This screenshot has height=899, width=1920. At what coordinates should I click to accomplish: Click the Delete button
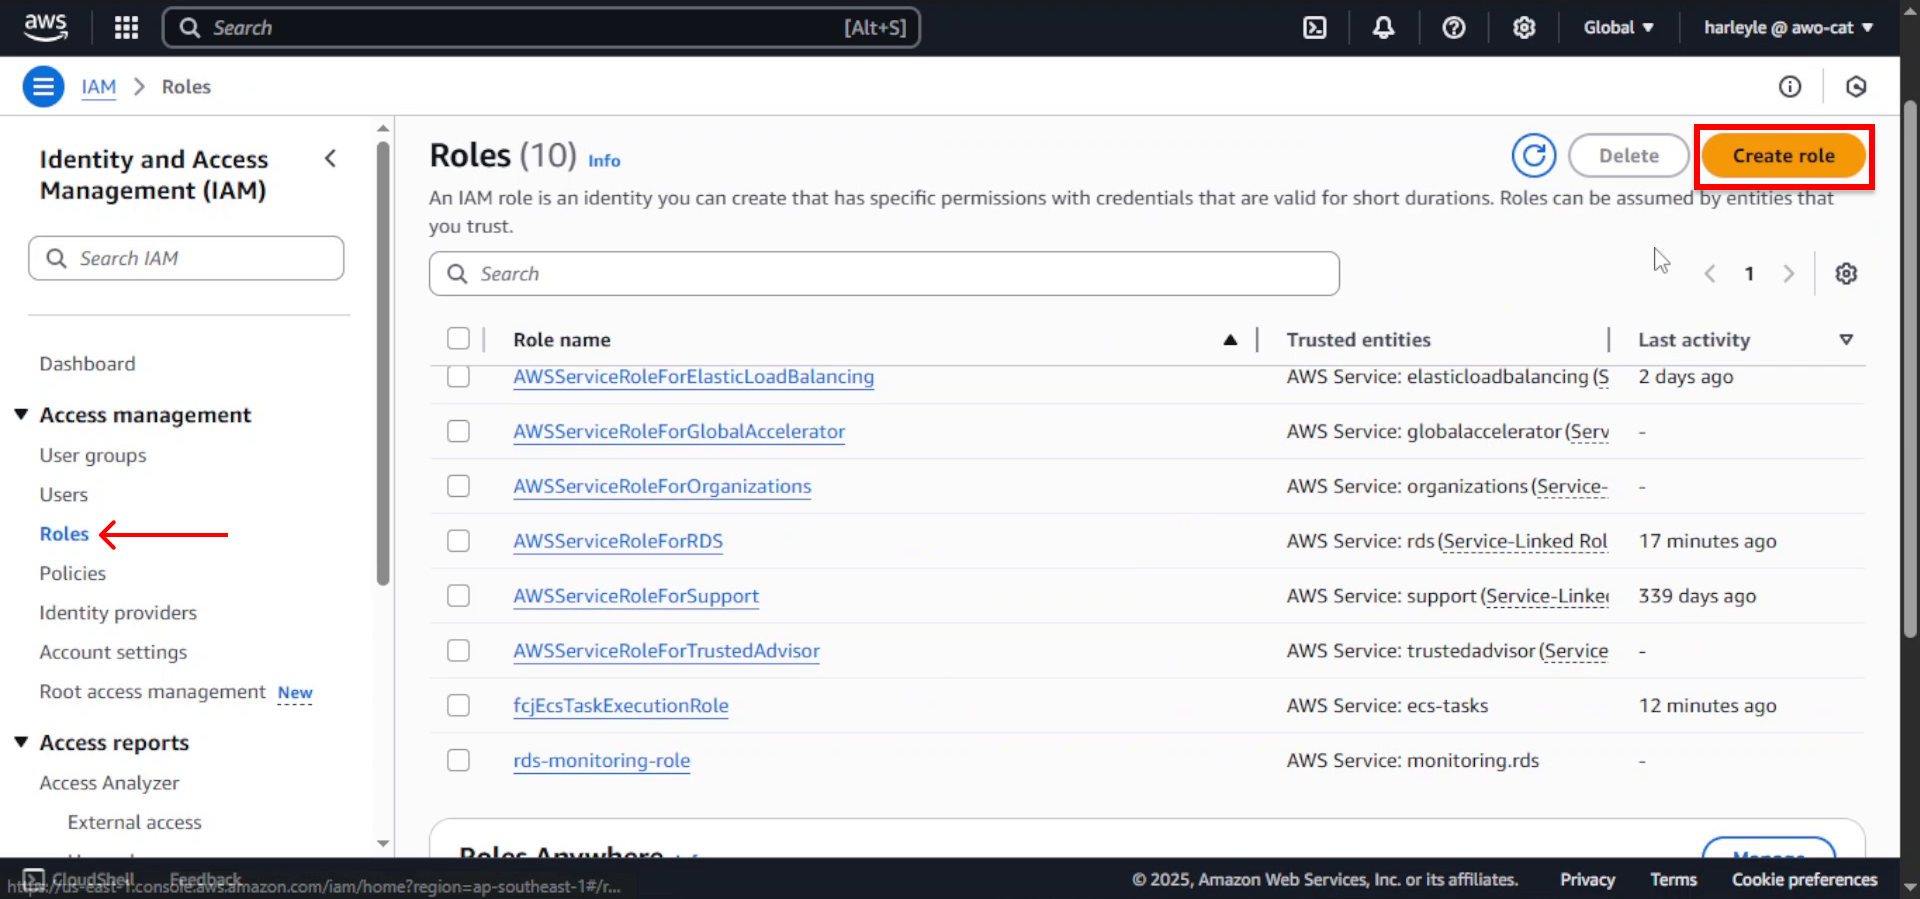pyautogui.click(x=1628, y=156)
